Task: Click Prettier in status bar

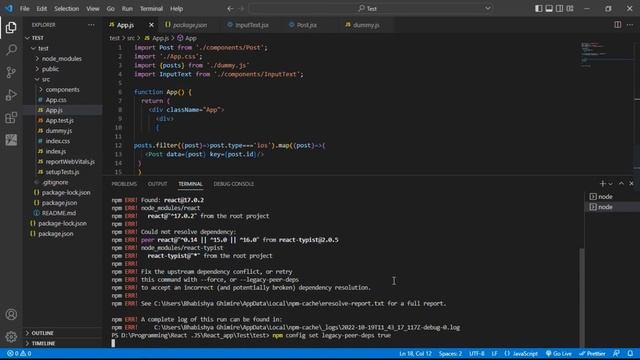Action: click(x=592, y=353)
